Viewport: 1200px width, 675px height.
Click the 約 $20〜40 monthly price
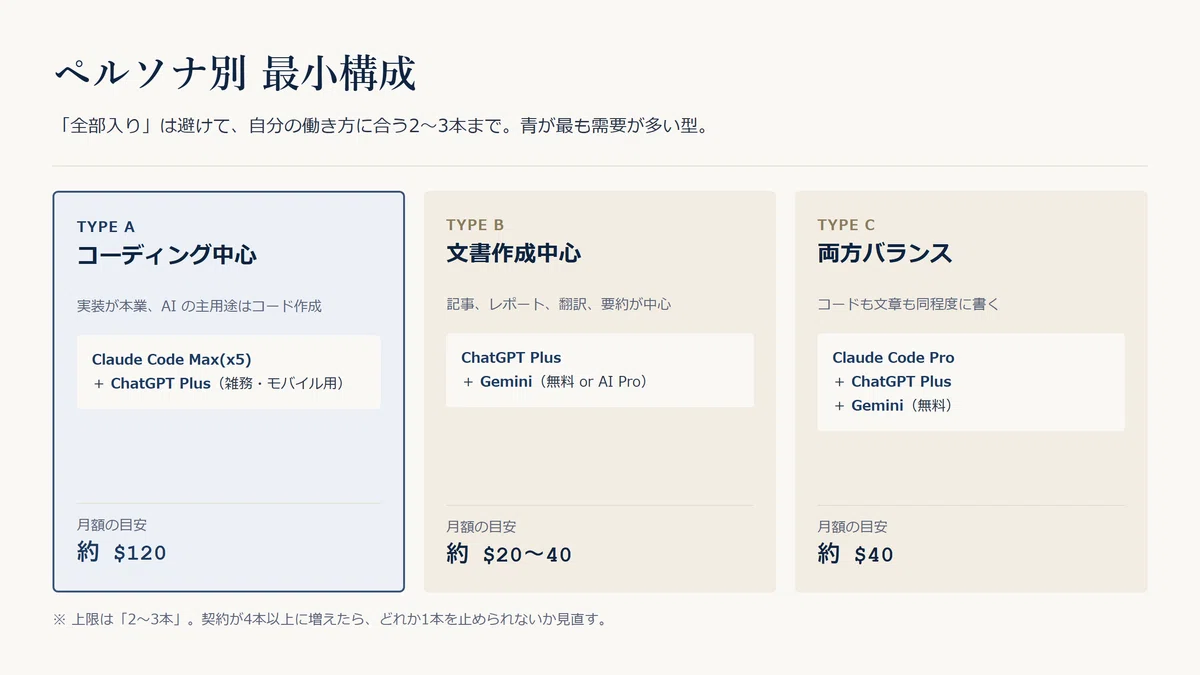tap(509, 554)
